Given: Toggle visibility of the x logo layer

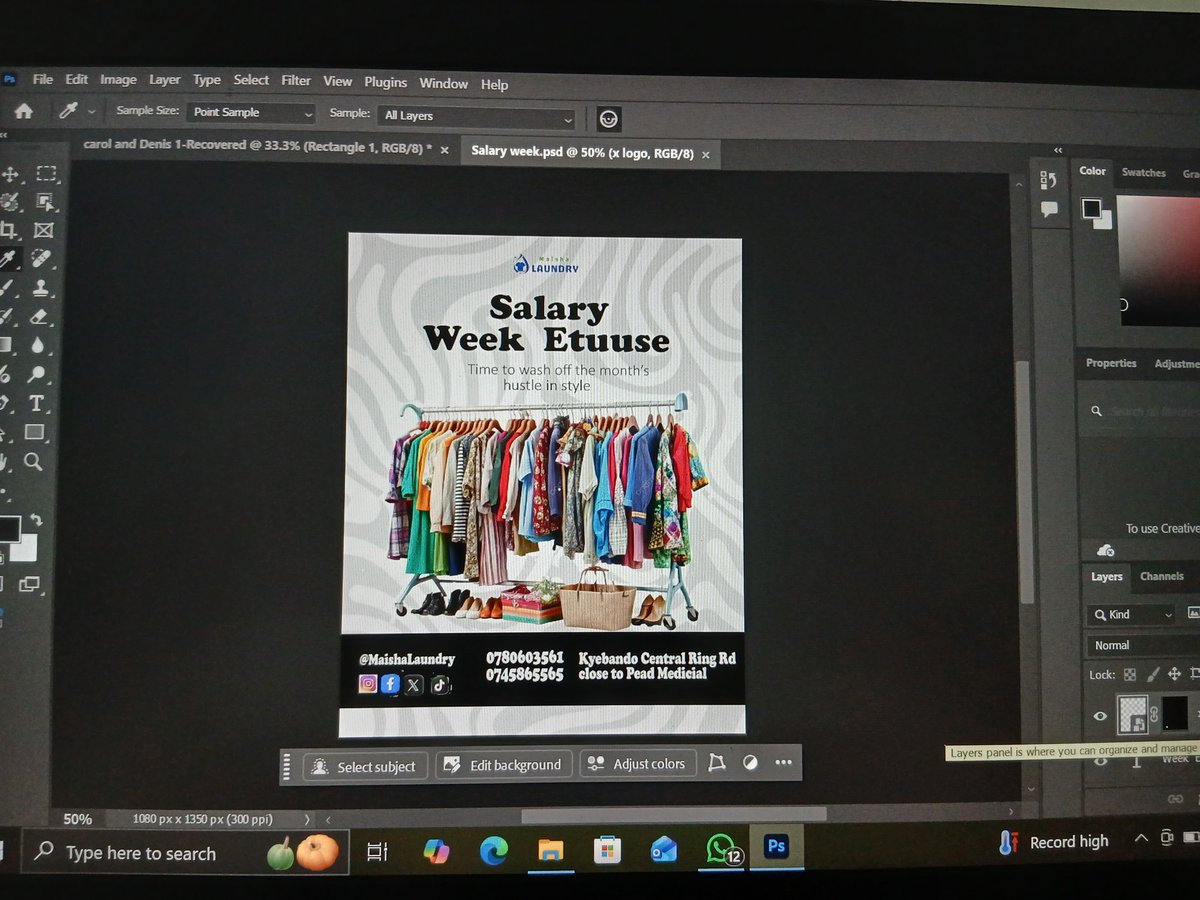Looking at the screenshot, I should pyautogui.click(x=1100, y=716).
